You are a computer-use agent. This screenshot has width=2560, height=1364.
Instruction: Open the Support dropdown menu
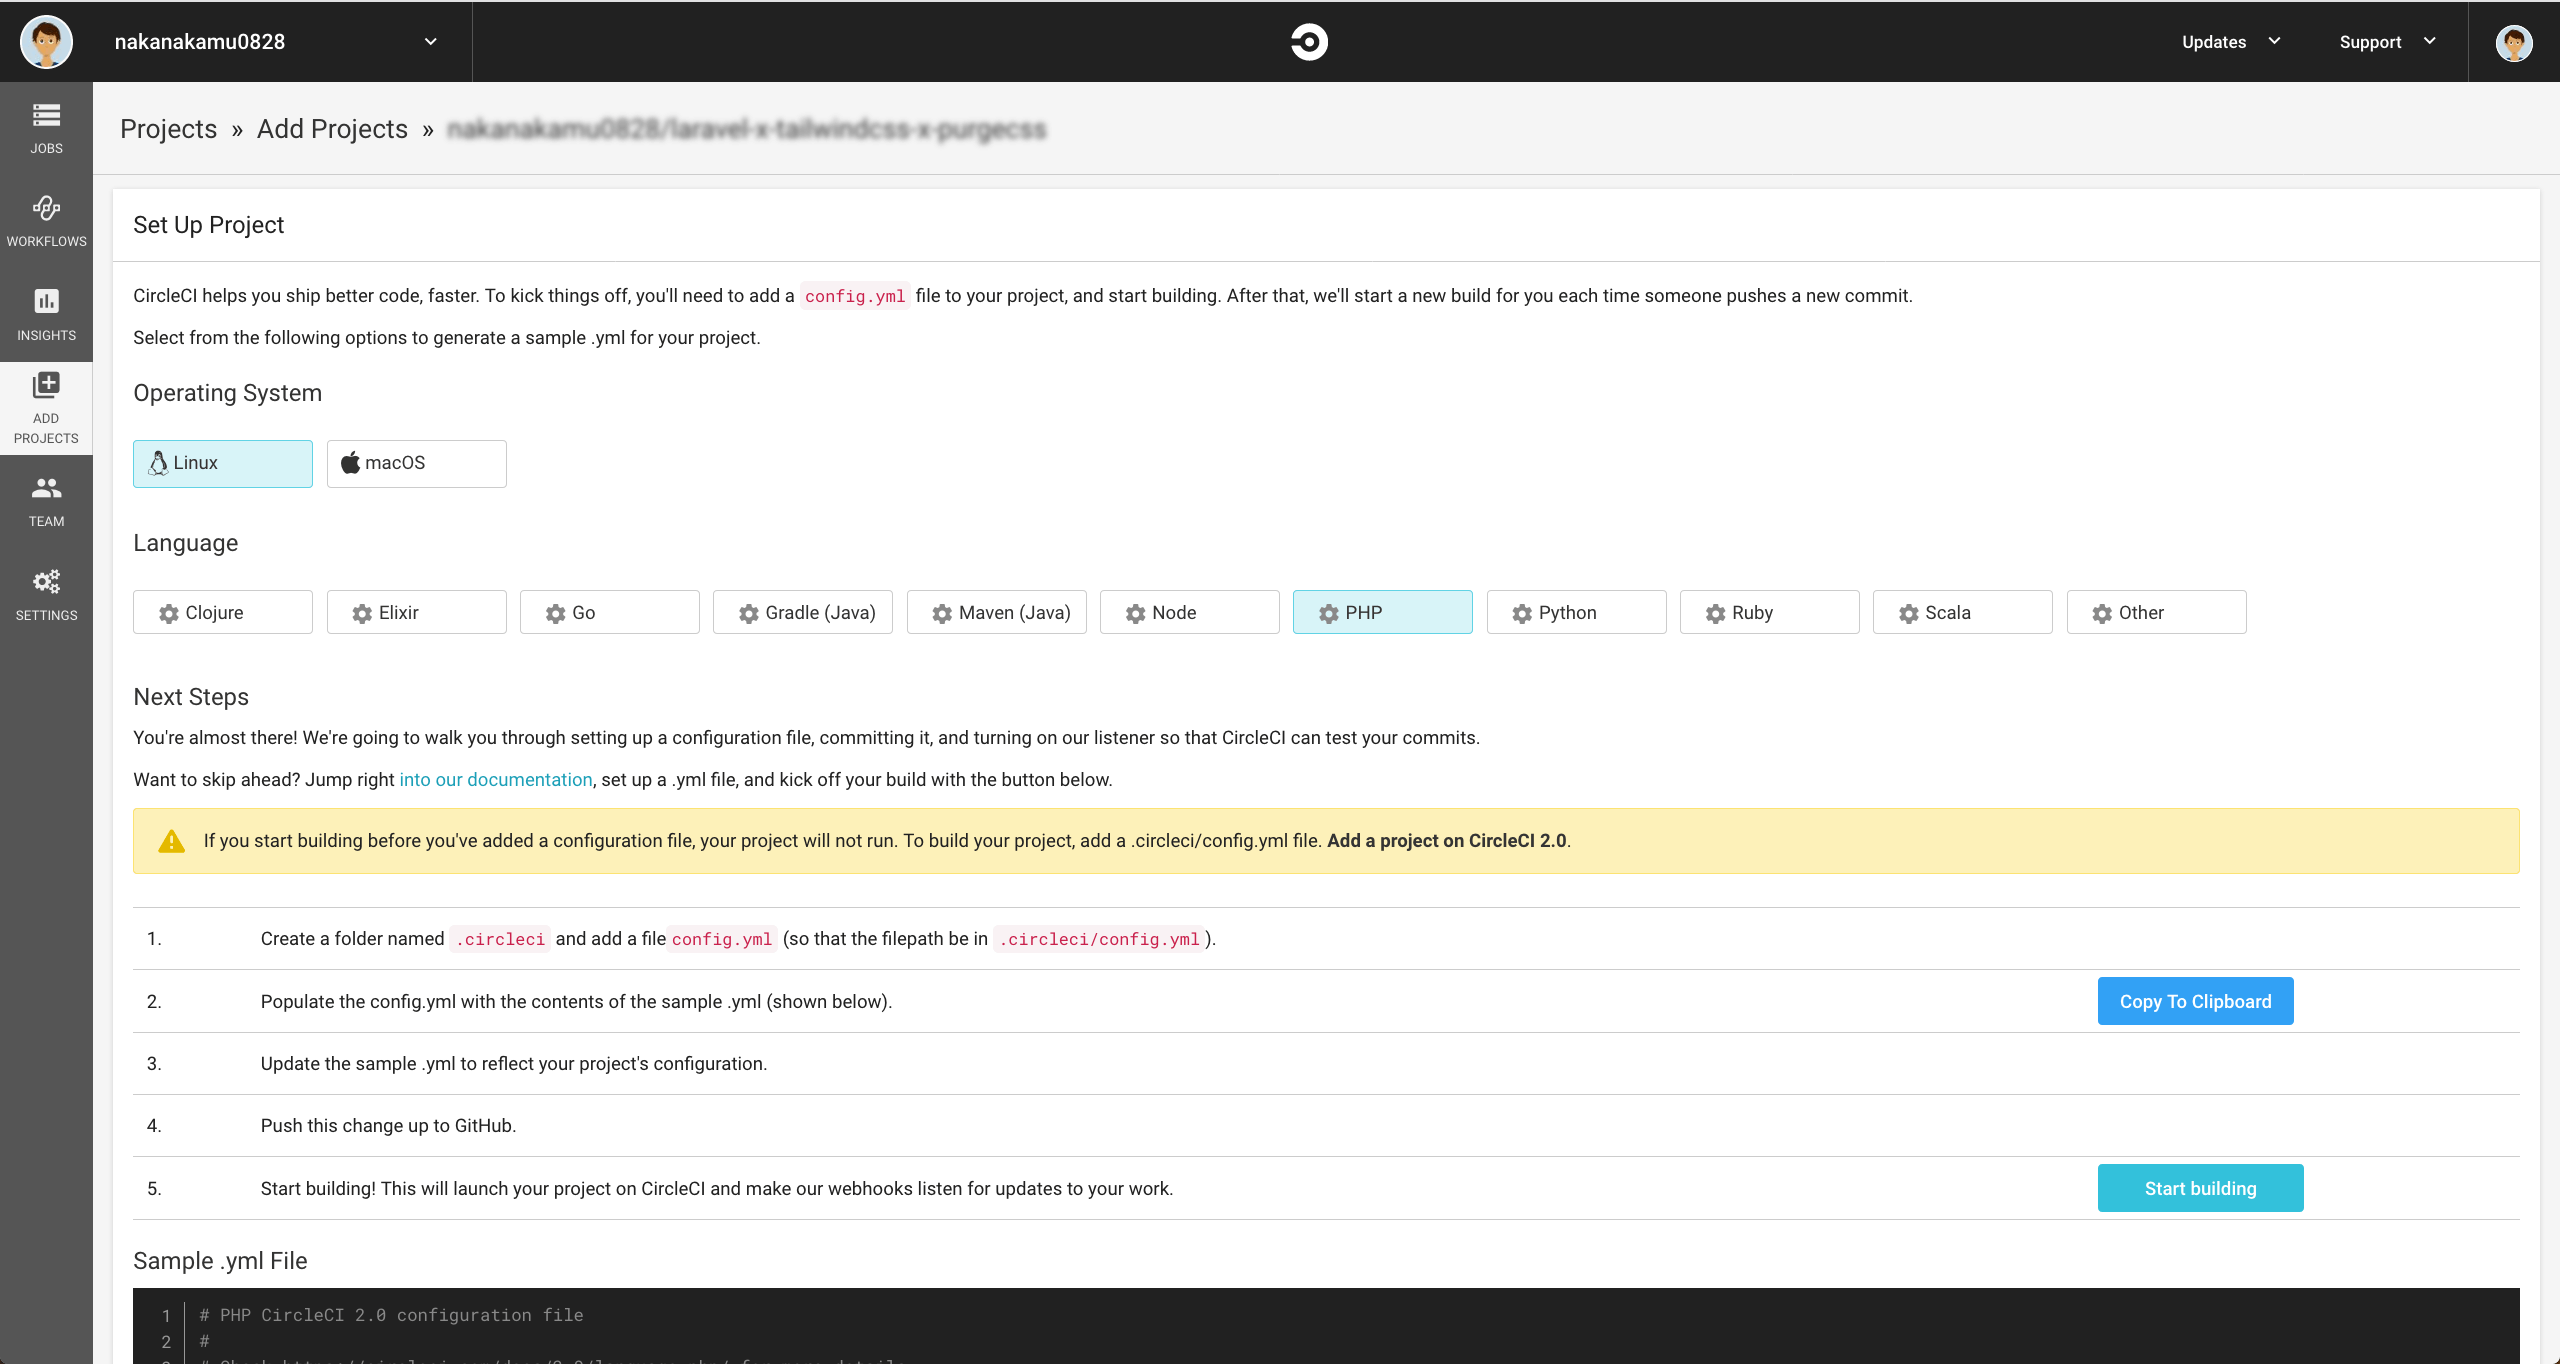click(x=2388, y=42)
